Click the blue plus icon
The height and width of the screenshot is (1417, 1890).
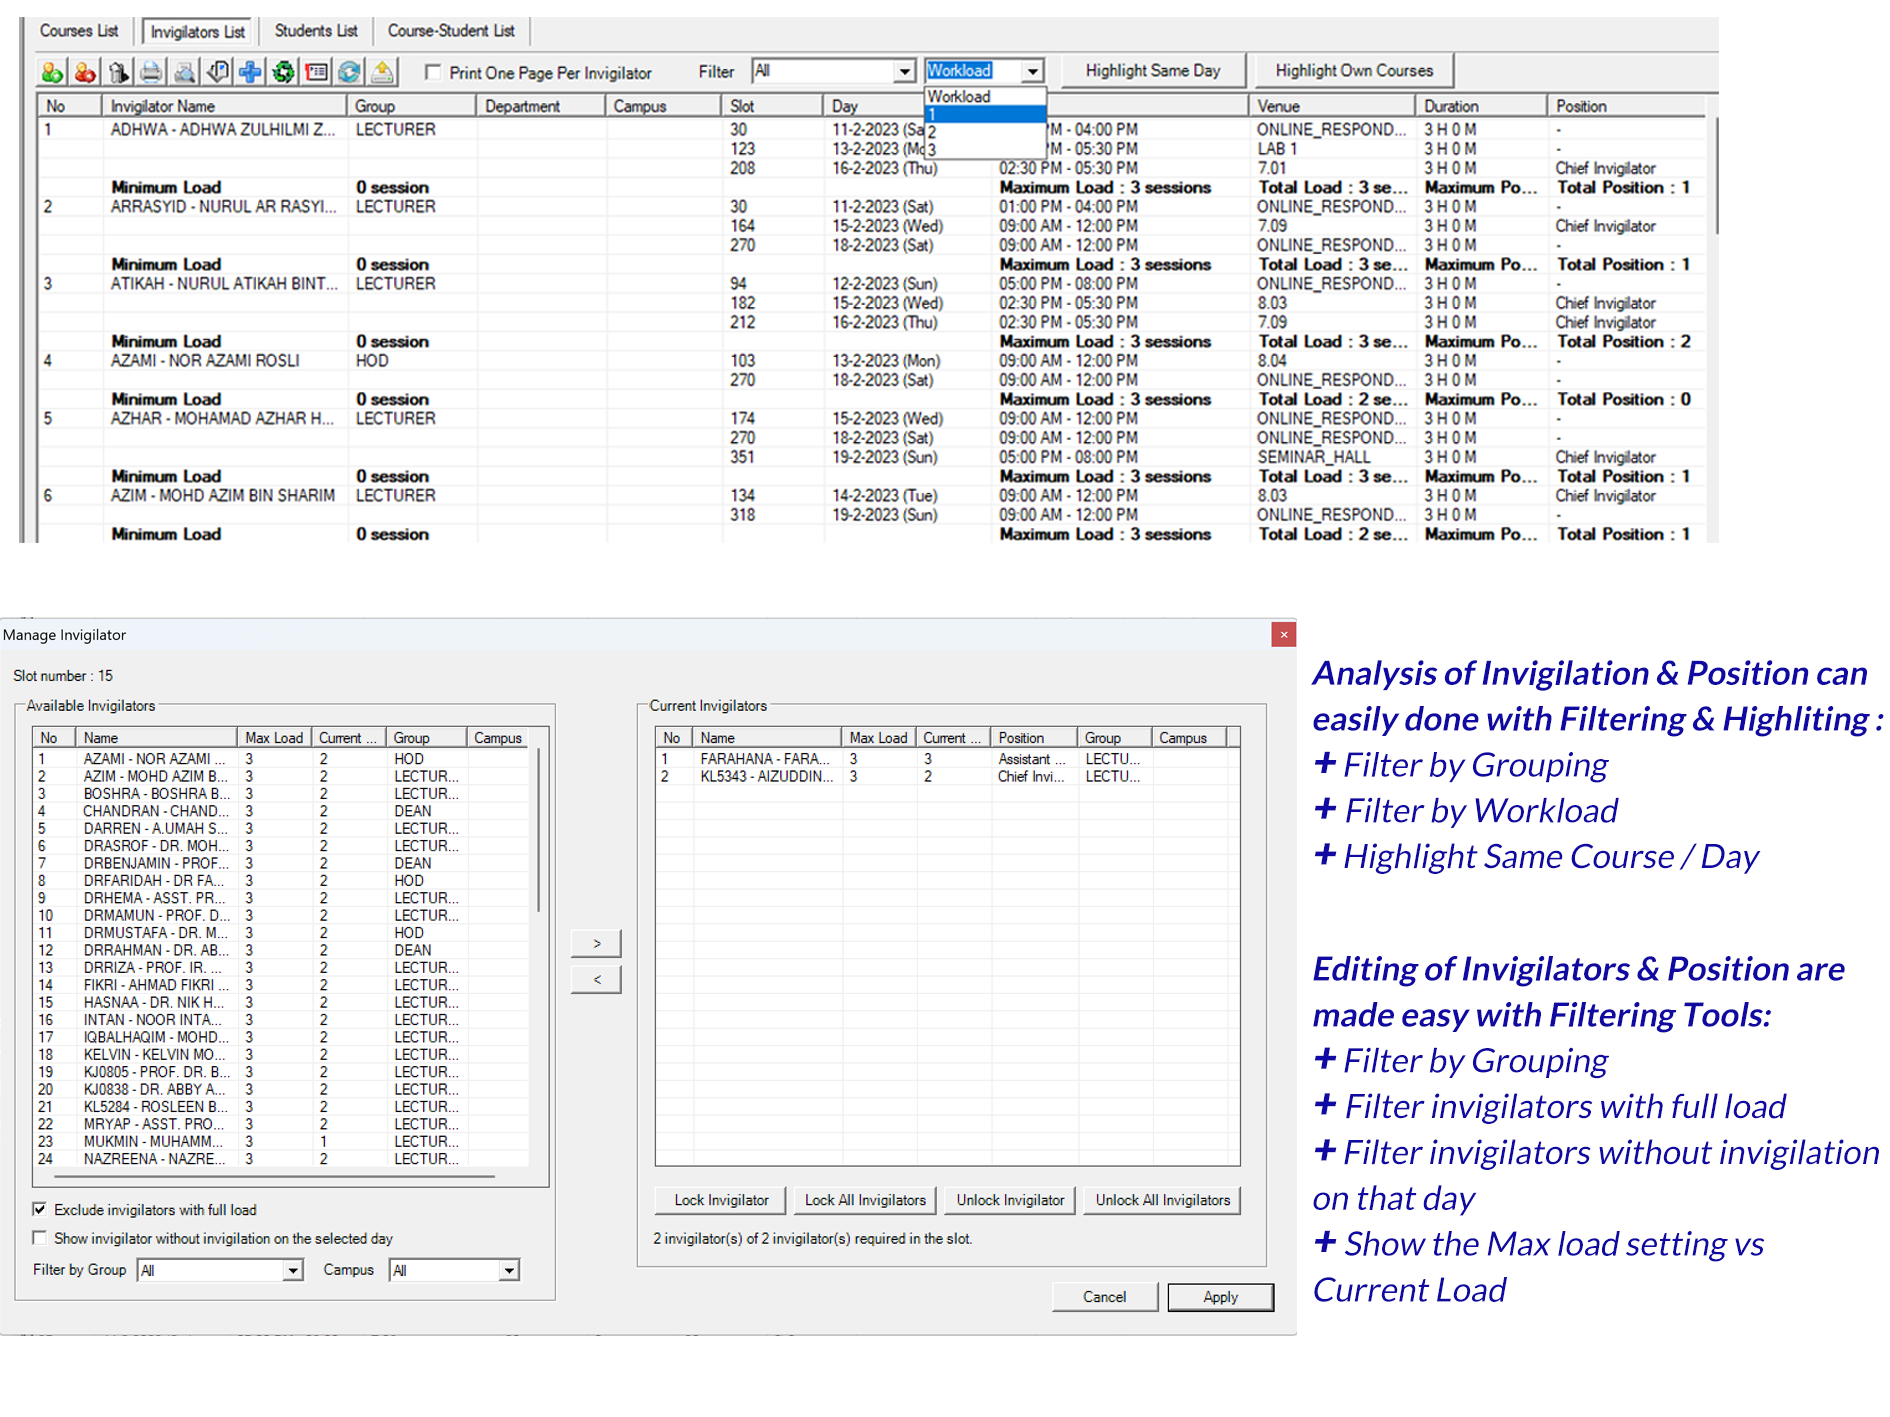tap(250, 72)
